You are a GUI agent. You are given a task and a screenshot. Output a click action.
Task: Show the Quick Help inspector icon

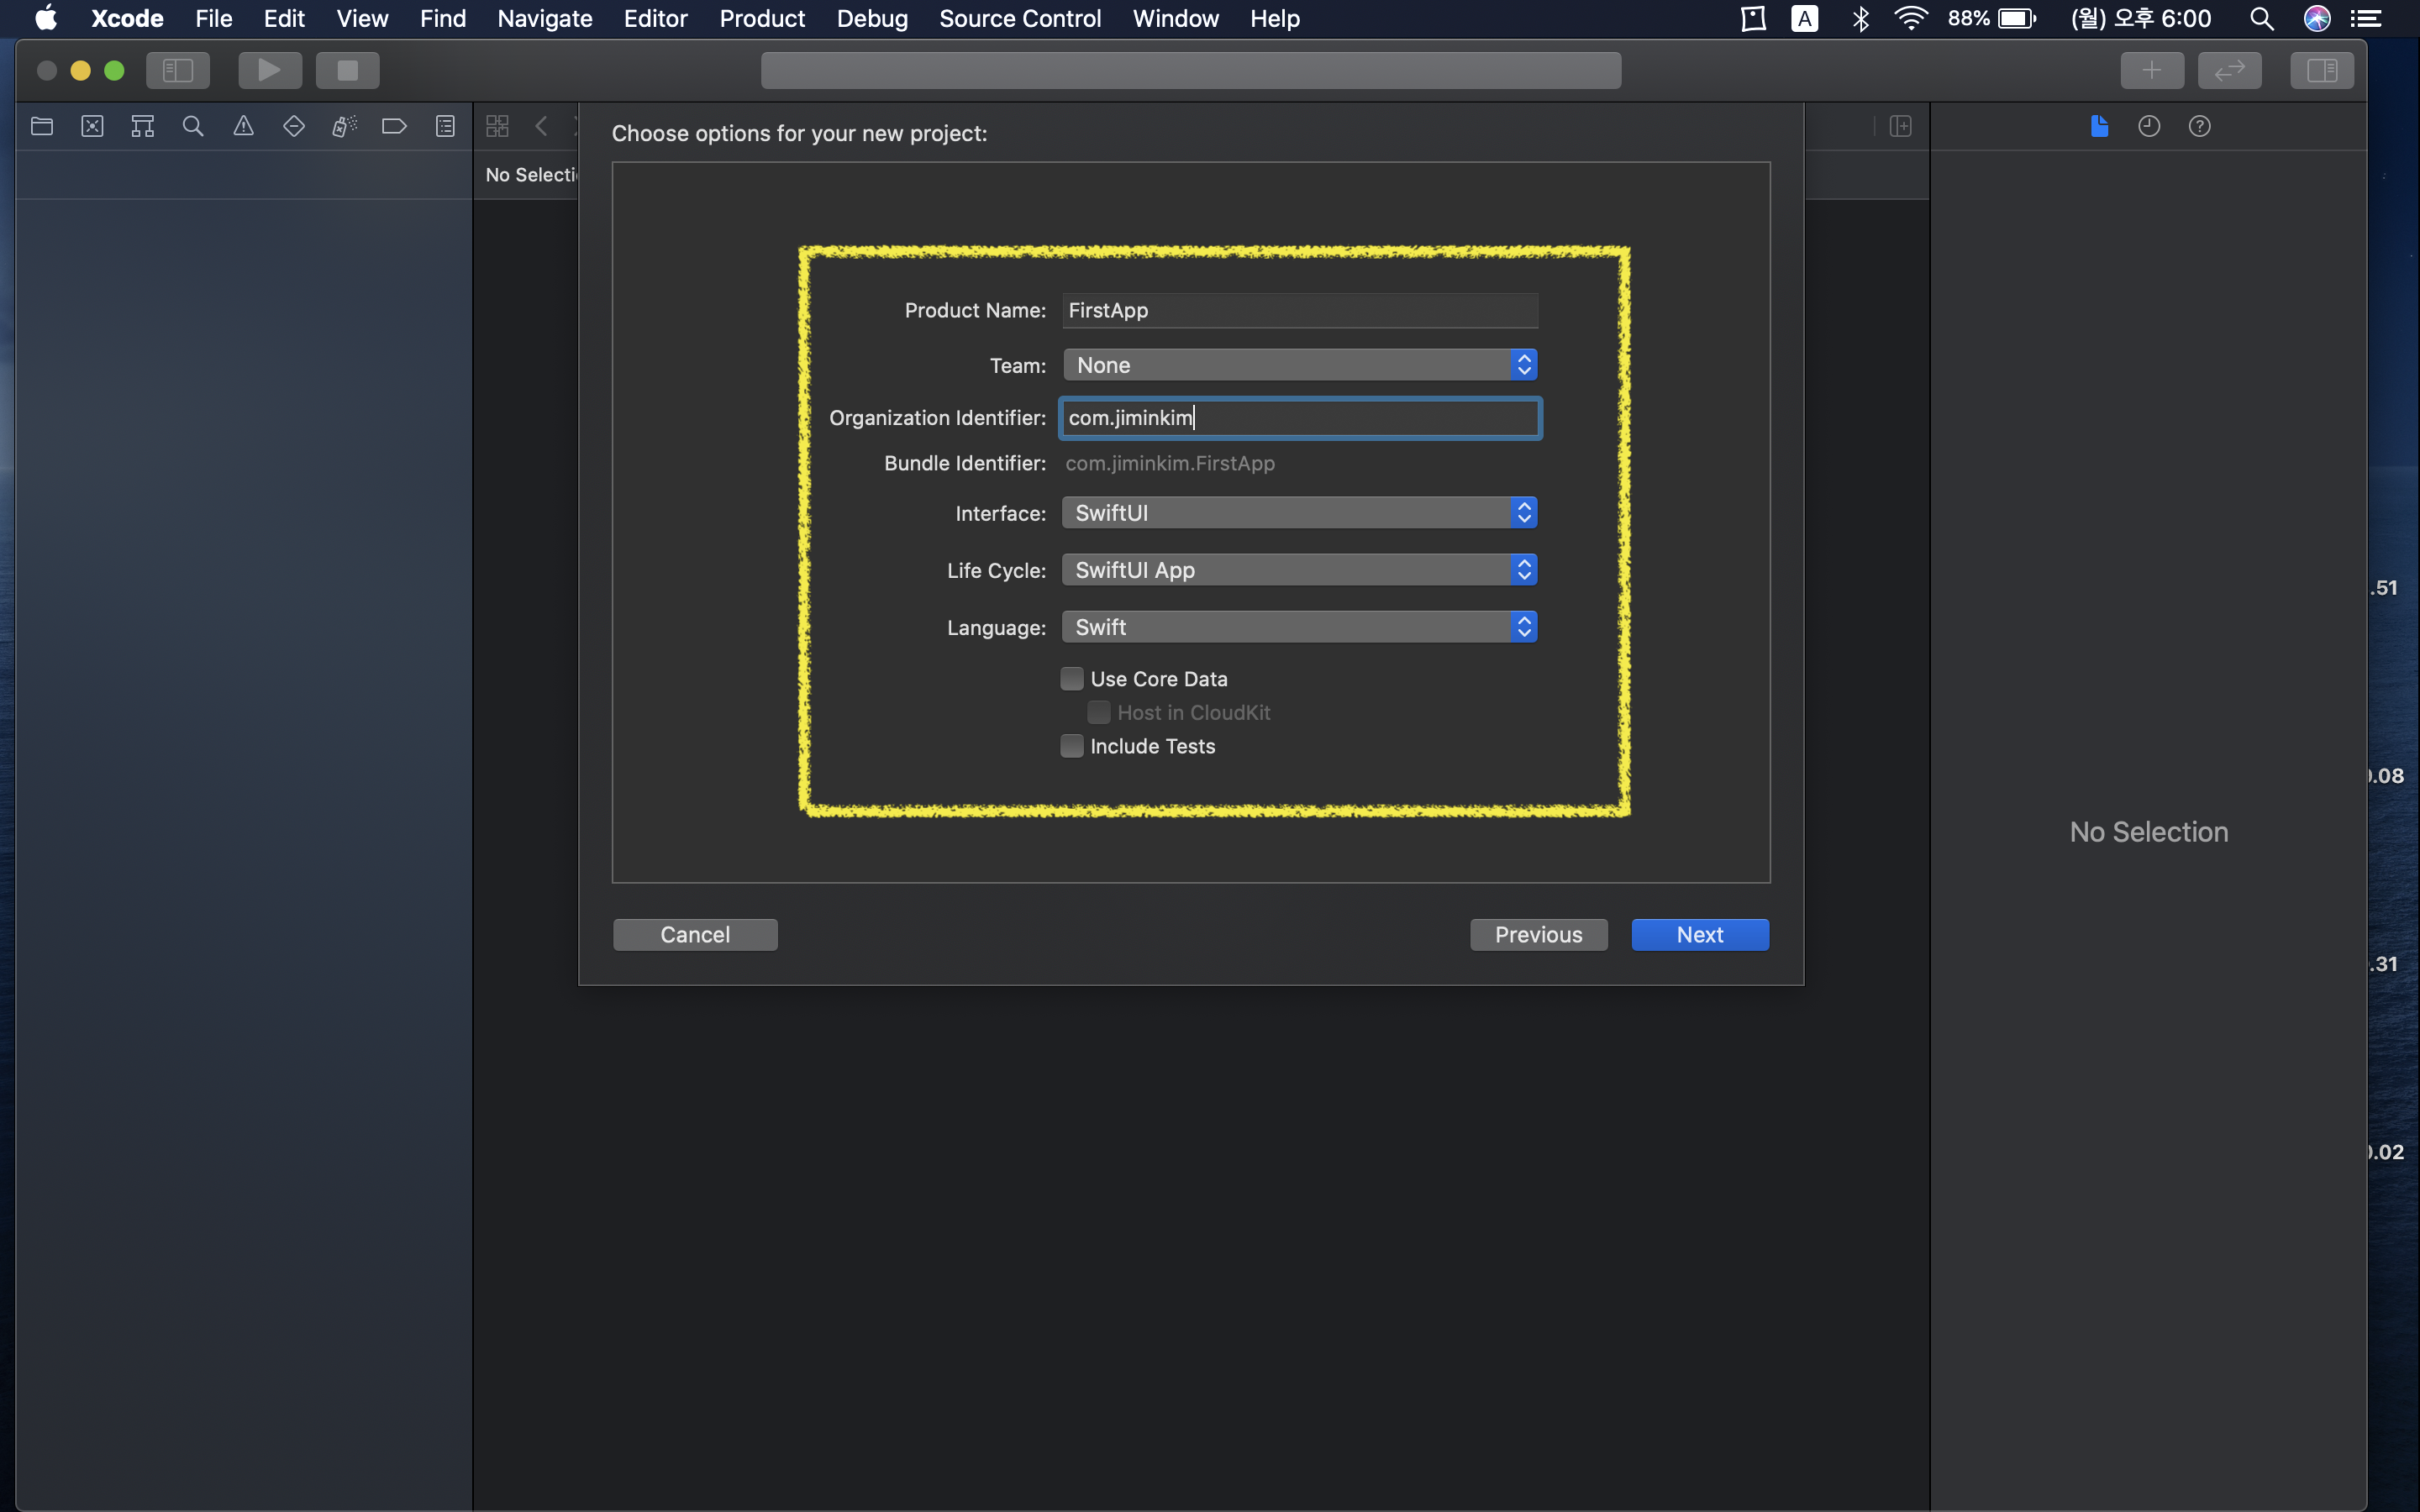2199,126
